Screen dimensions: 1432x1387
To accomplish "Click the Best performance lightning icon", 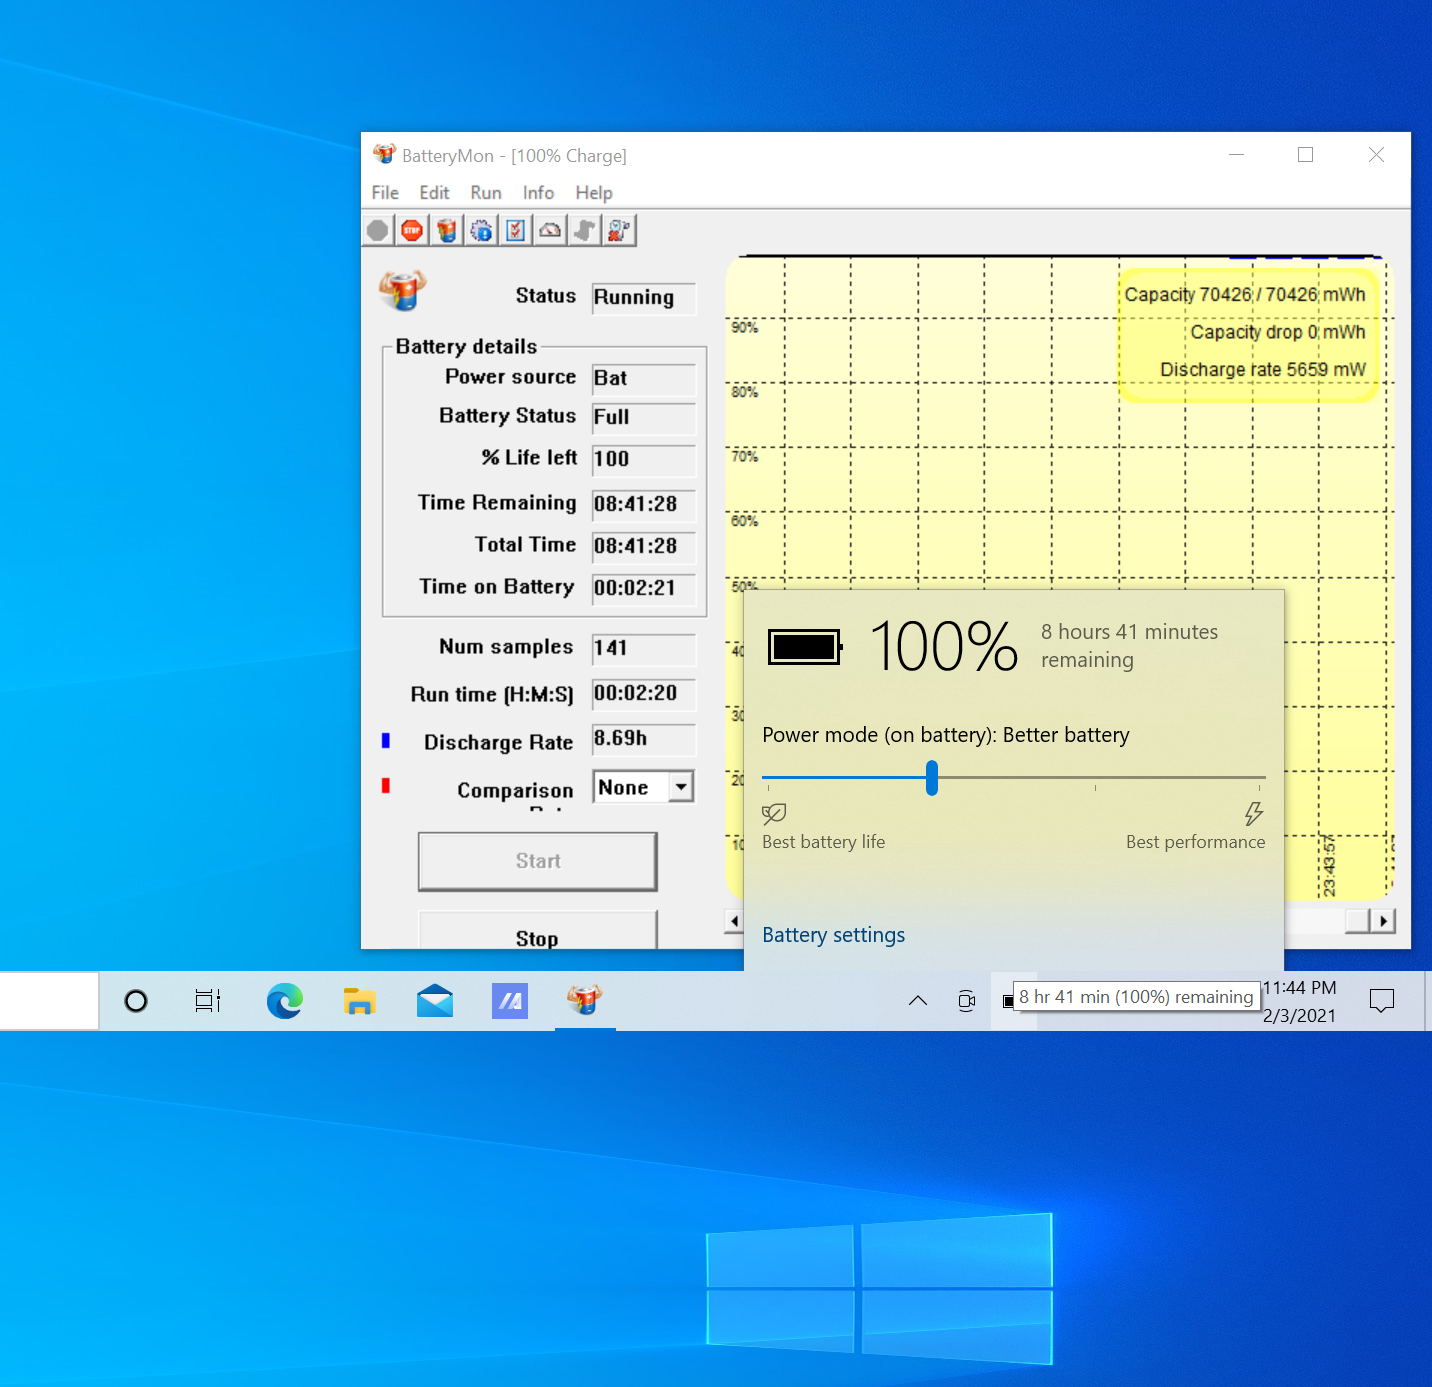I will (1254, 813).
